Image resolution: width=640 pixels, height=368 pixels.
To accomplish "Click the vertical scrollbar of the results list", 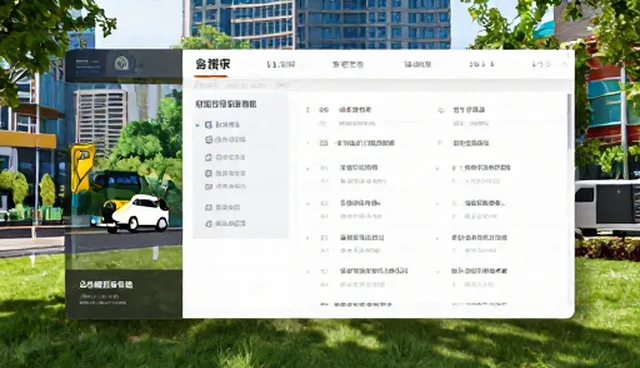I will (570, 121).
